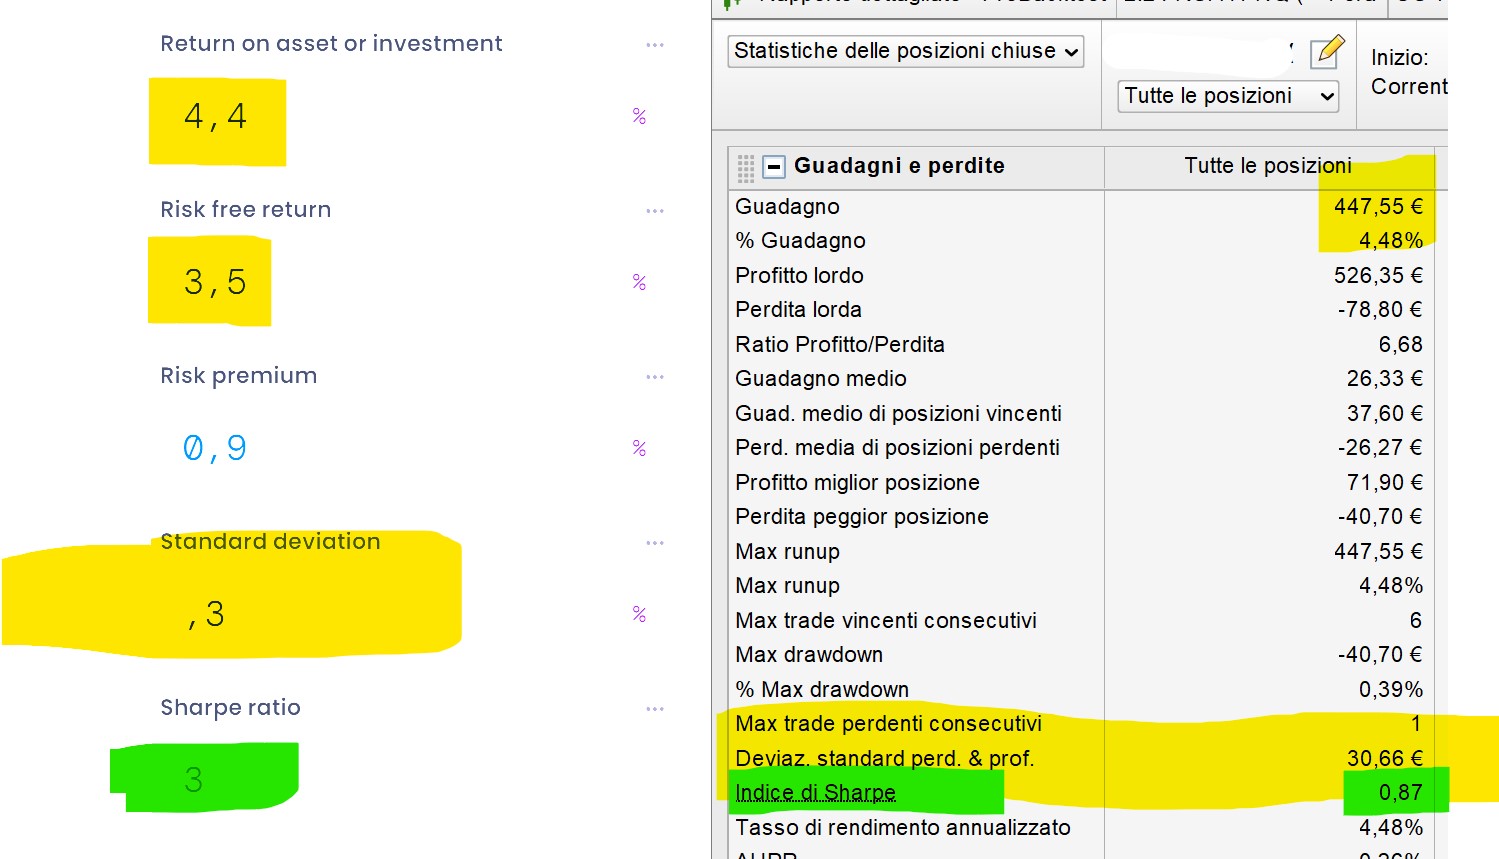Click the Tutte le posizioni column header
The image size is (1499, 859).
click(1267, 166)
